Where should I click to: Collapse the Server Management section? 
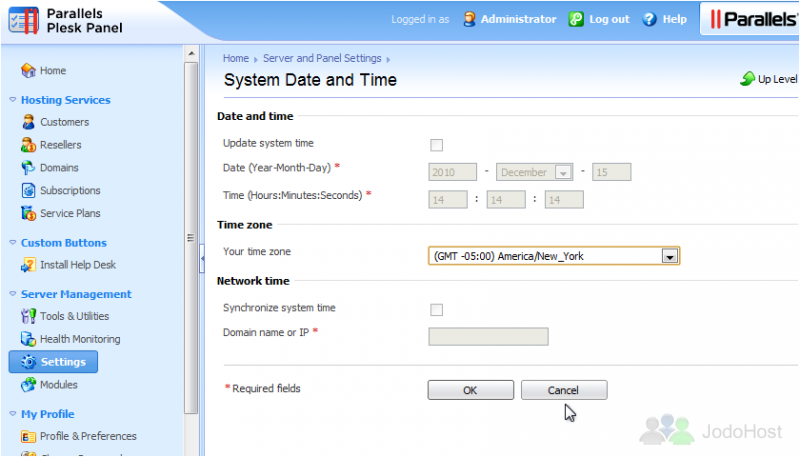(x=13, y=294)
